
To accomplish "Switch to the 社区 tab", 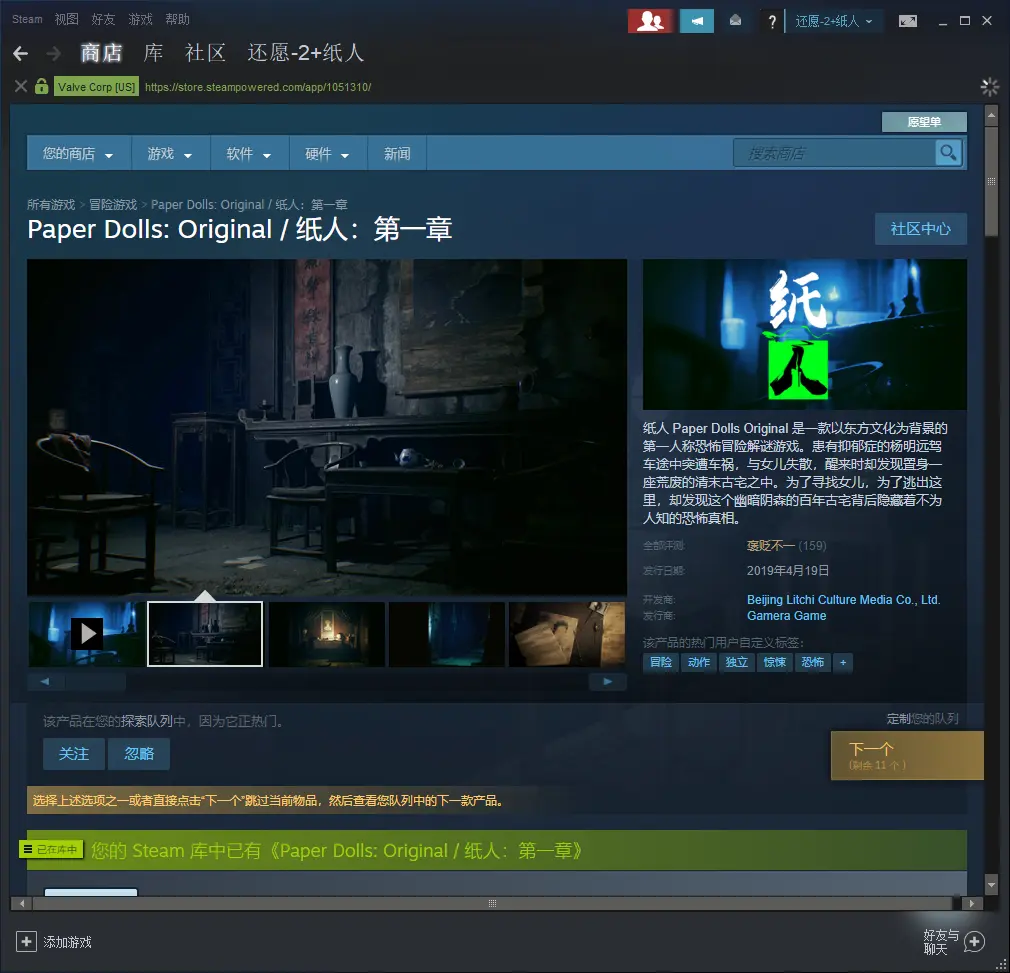I will click(205, 53).
